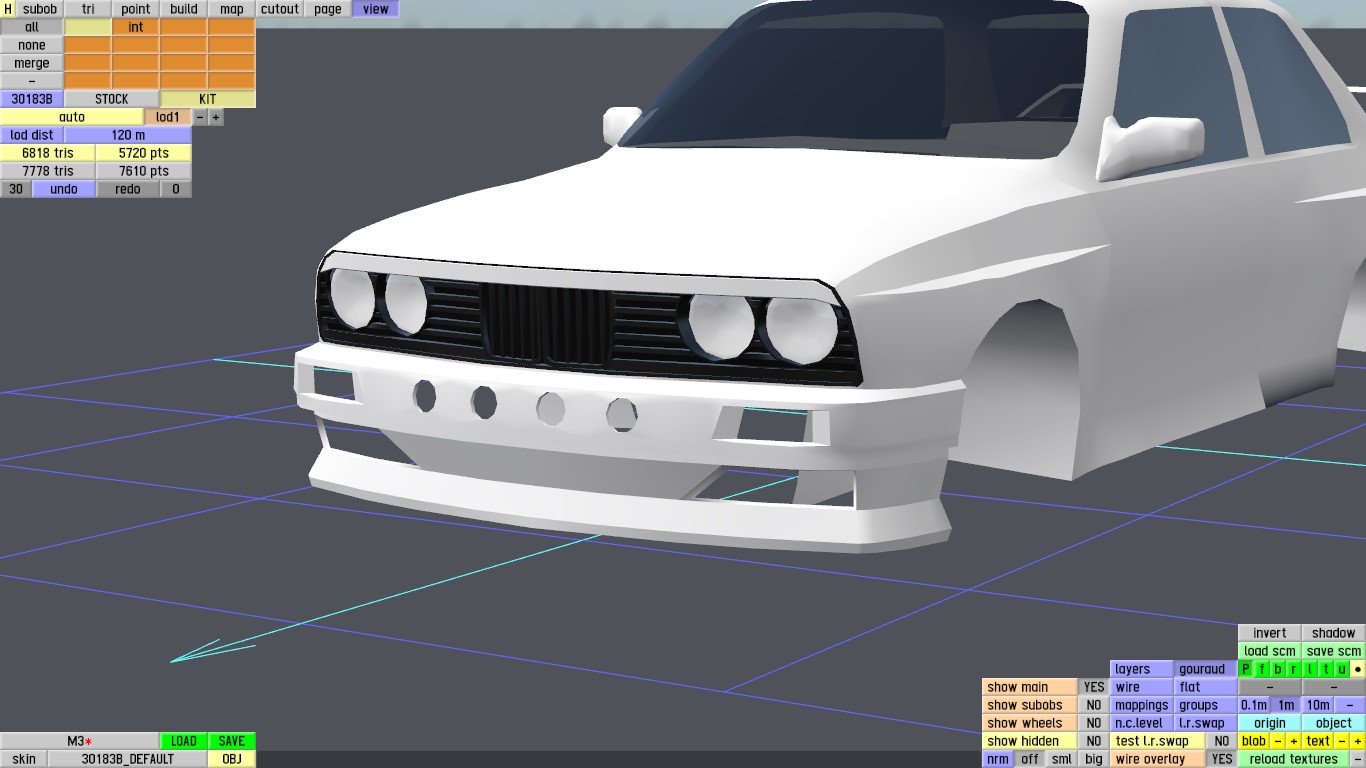
Task: Open the tri tab
Action: click(x=88, y=9)
